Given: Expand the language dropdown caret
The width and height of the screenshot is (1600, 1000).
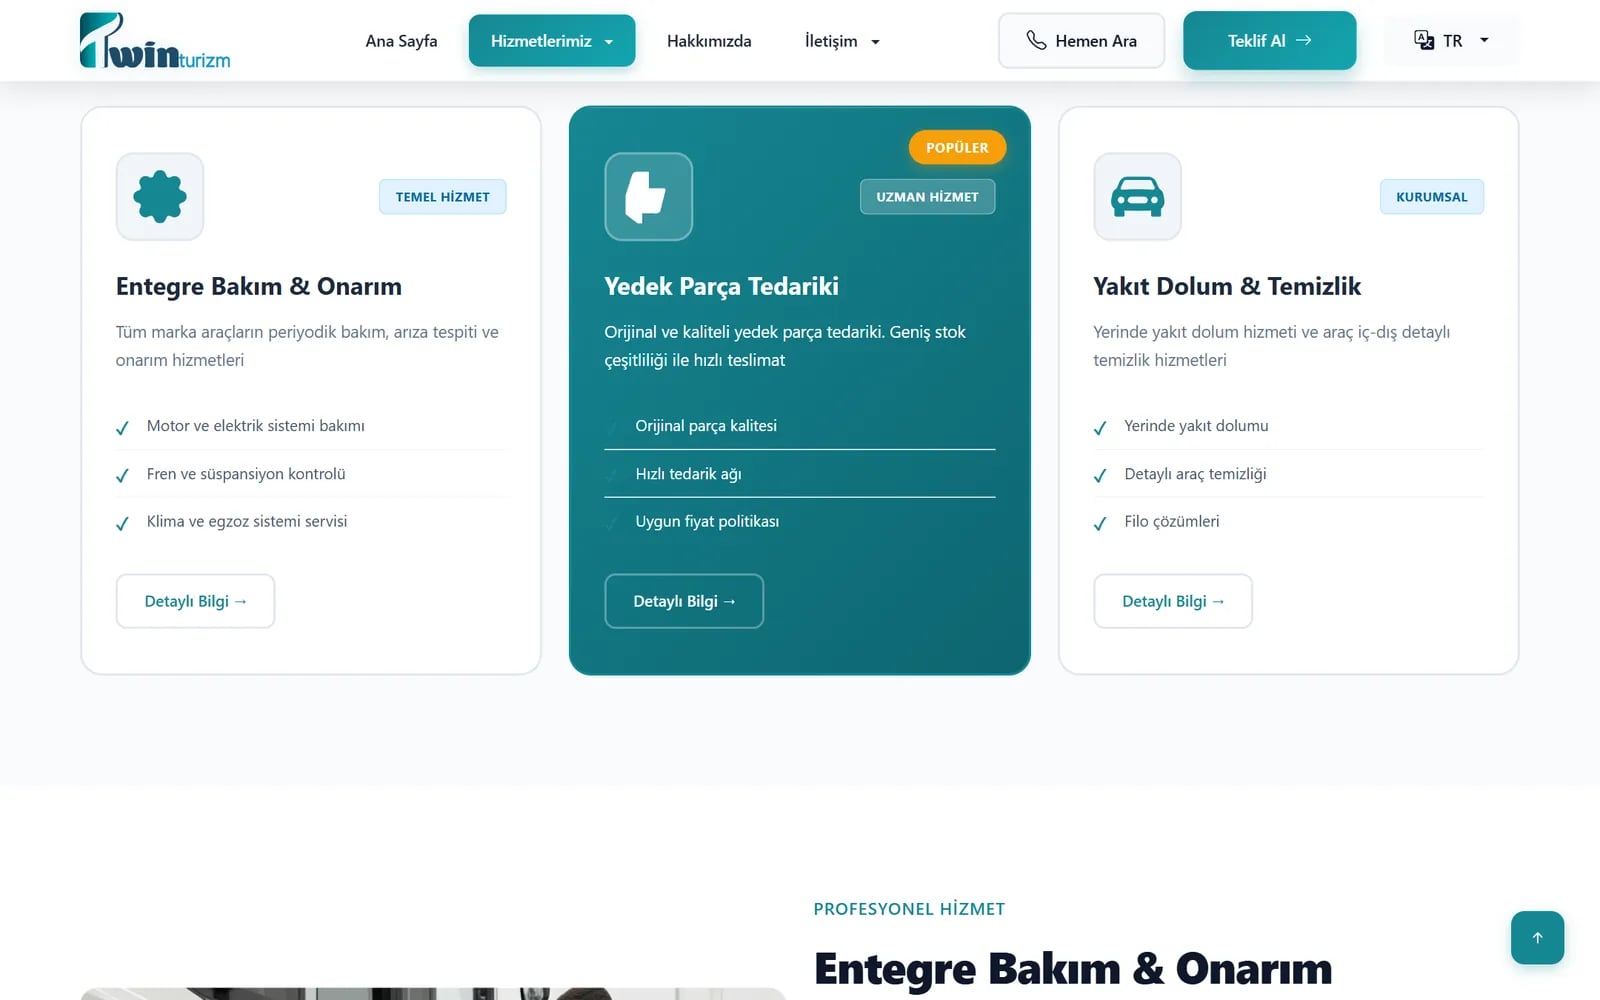Looking at the screenshot, I should click(1484, 41).
